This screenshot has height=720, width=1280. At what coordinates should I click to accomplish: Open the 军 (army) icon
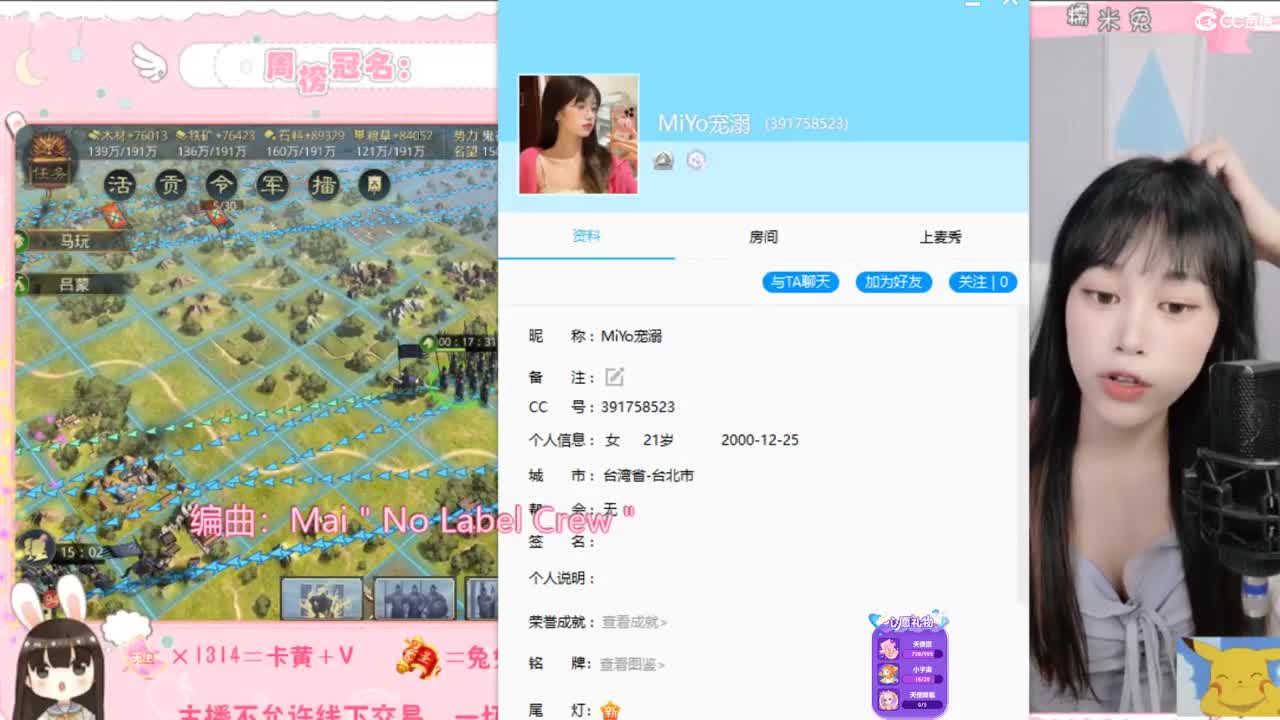tap(273, 185)
